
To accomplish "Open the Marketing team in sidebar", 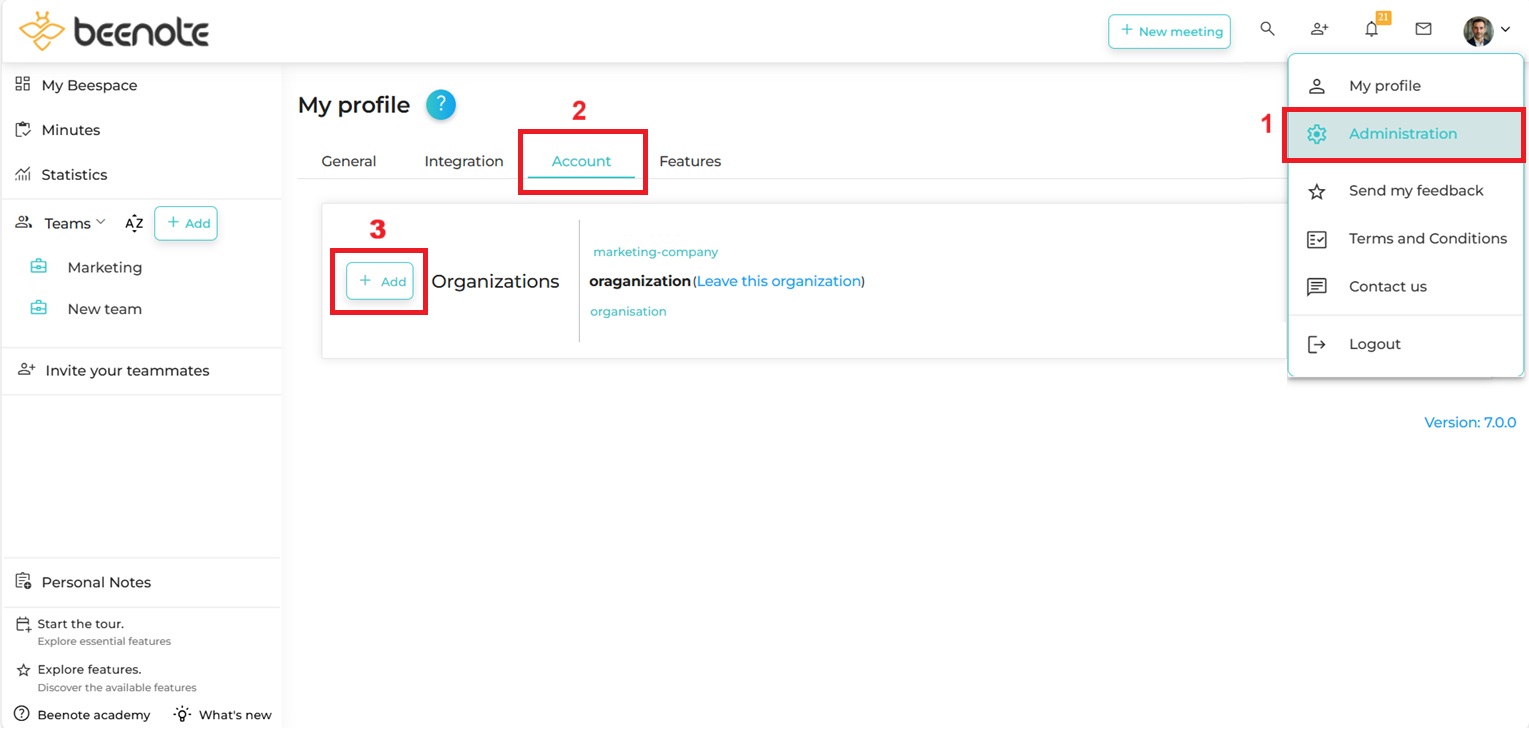I will click(x=104, y=267).
